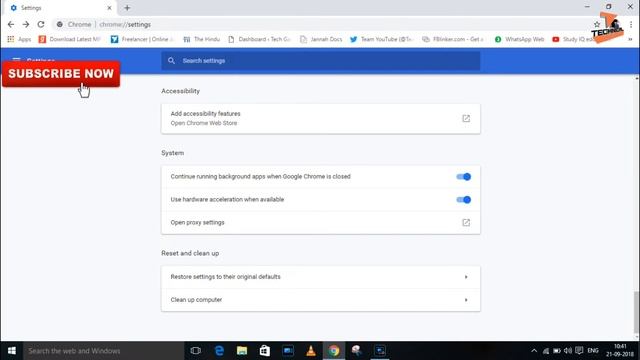The height and width of the screenshot is (360, 640).
Task: Open the Windows Start menu
Action: pyautogui.click(x=11, y=351)
